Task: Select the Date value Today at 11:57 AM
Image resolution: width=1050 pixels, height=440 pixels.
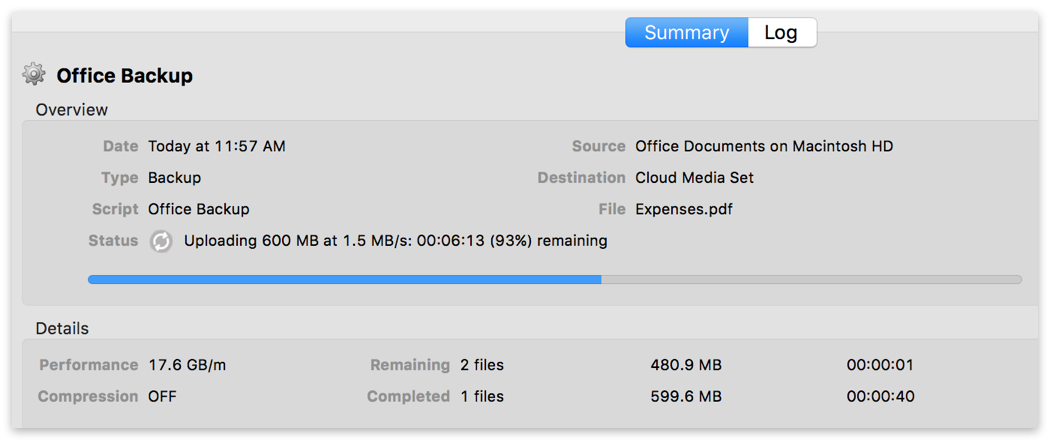Action: coord(217,146)
